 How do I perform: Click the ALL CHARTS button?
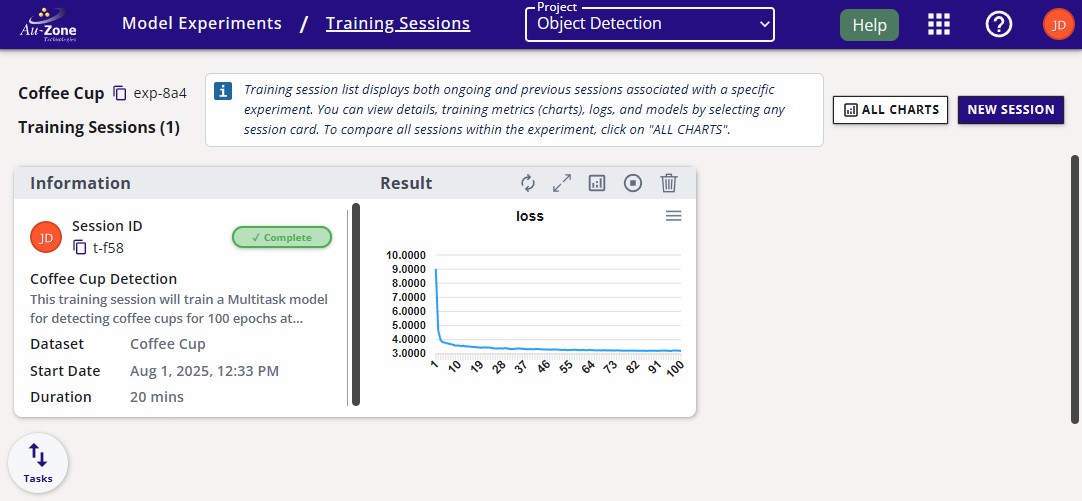(x=890, y=110)
